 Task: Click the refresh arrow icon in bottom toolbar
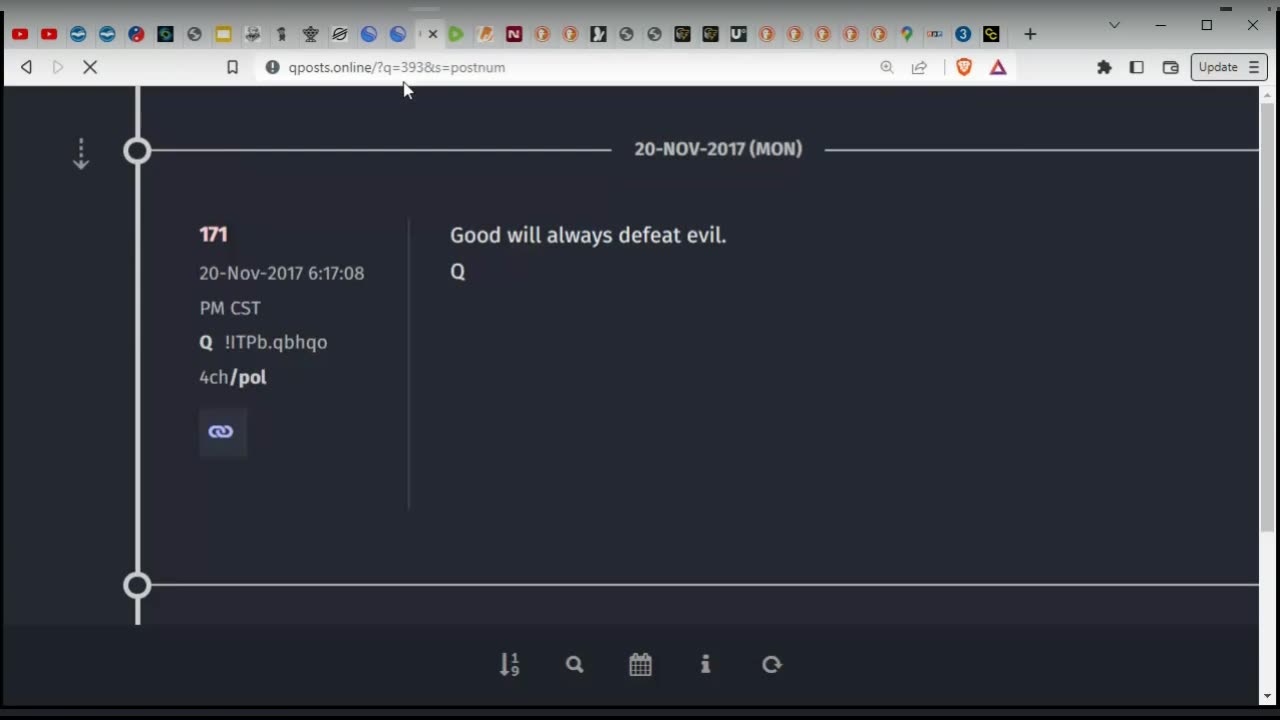771,664
